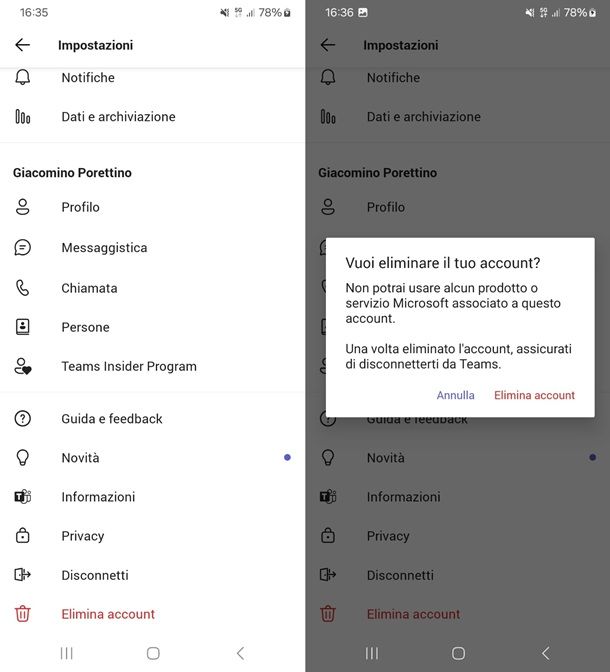Tap the Notifiche bell icon
Viewport: 610px width, 672px height.
click(x=23, y=77)
